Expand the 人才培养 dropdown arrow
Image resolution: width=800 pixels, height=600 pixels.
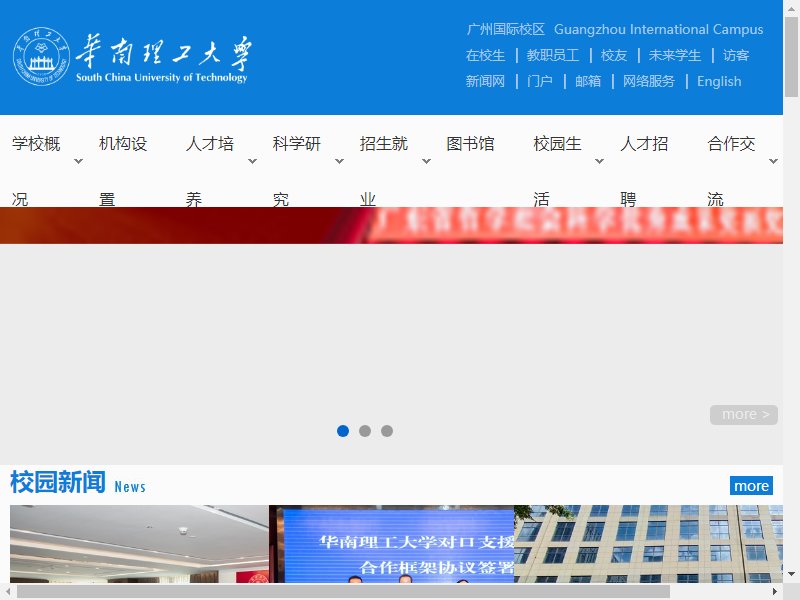point(252,161)
